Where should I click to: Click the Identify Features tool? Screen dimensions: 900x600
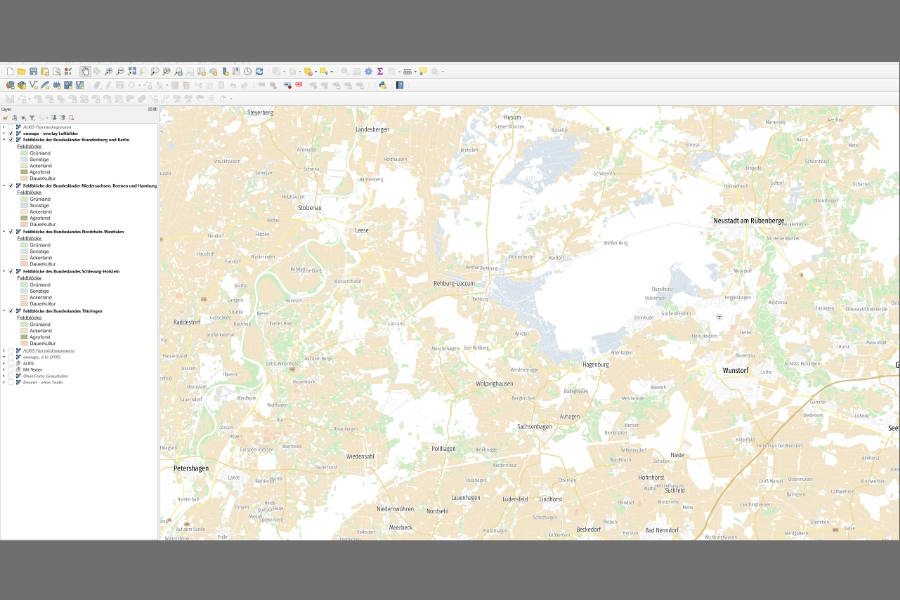coord(343,71)
